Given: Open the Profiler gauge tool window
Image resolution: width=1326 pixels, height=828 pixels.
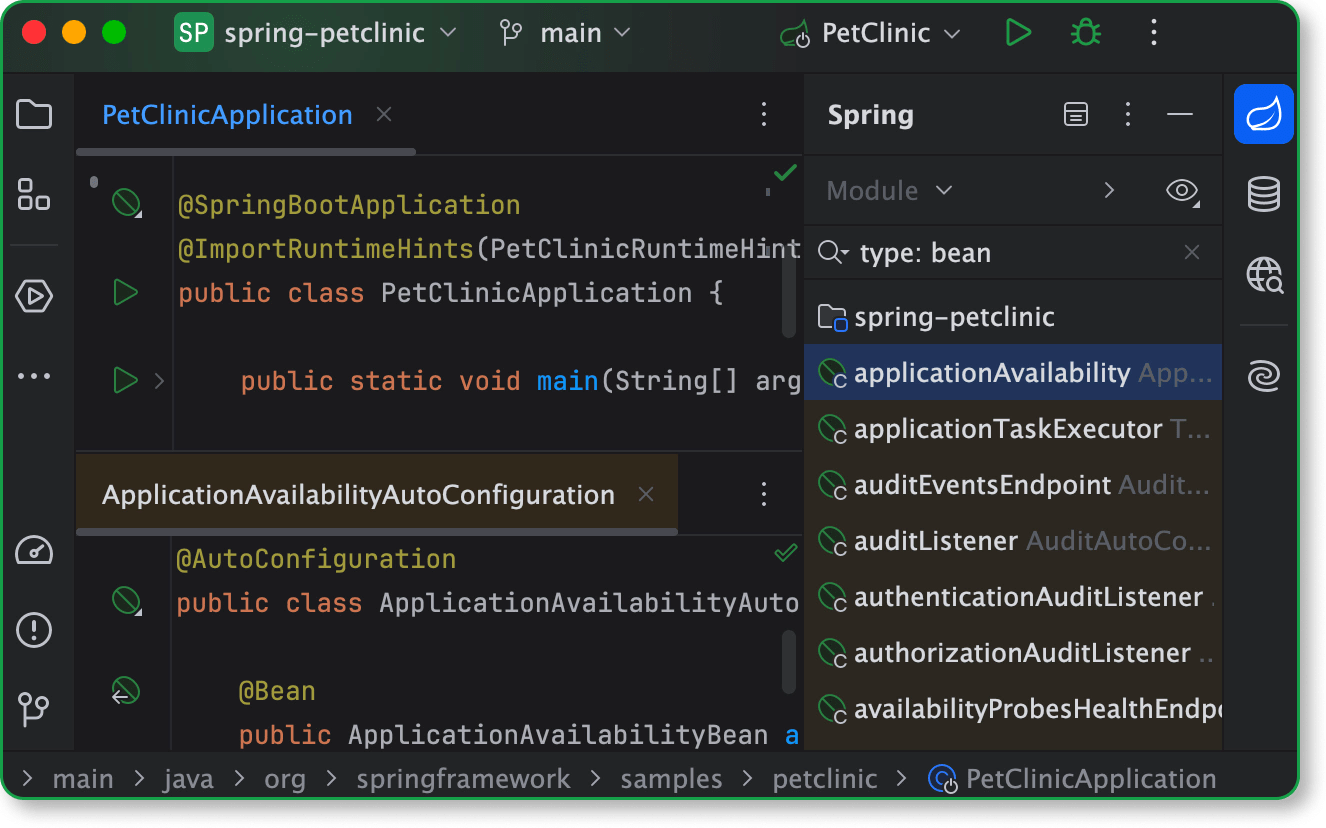Looking at the screenshot, I should click(x=34, y=550).
